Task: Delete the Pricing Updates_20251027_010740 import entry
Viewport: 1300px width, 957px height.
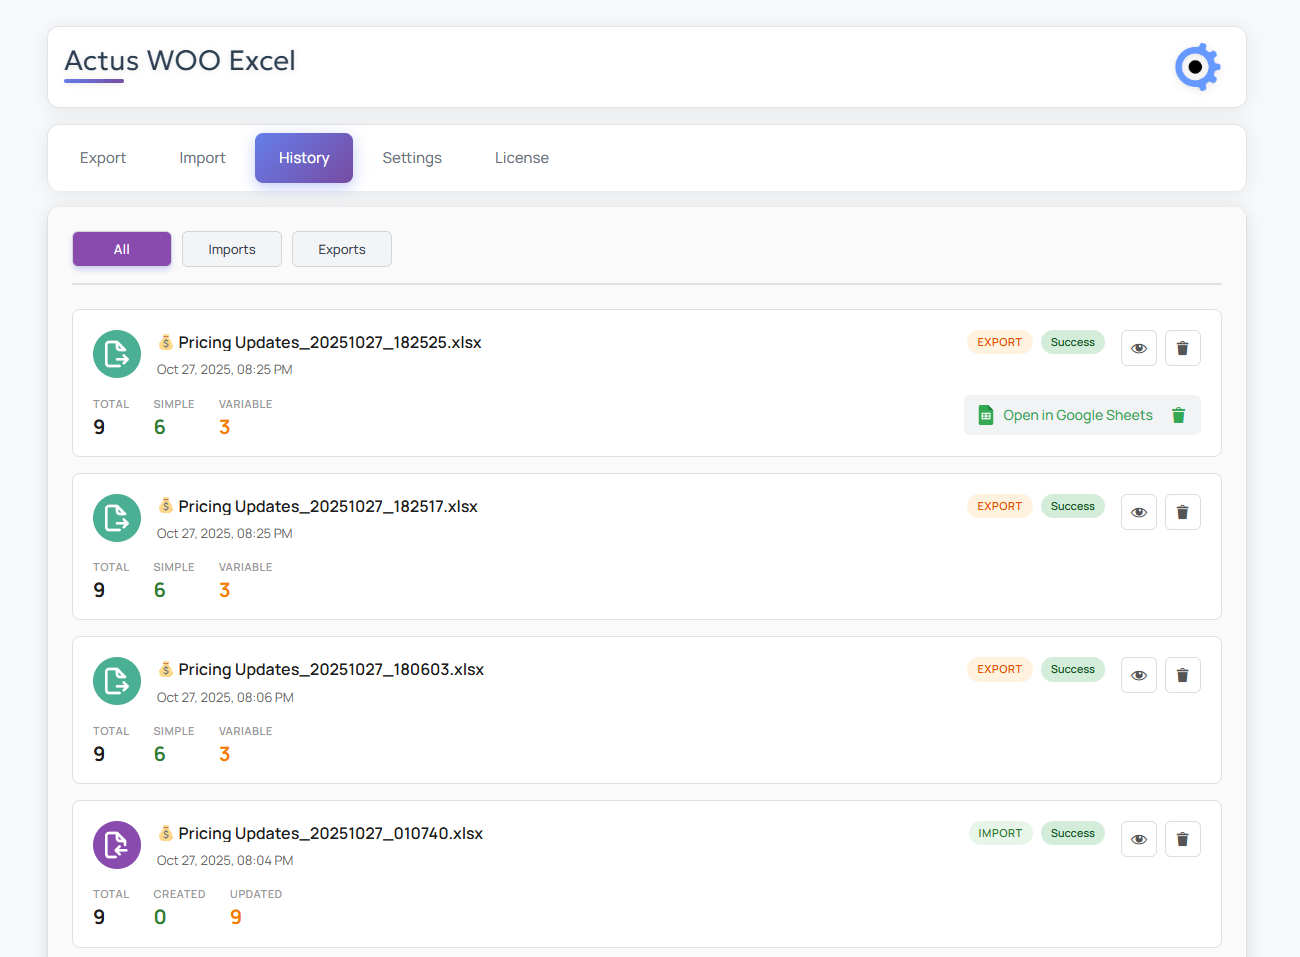Action: pos(1182,838)
